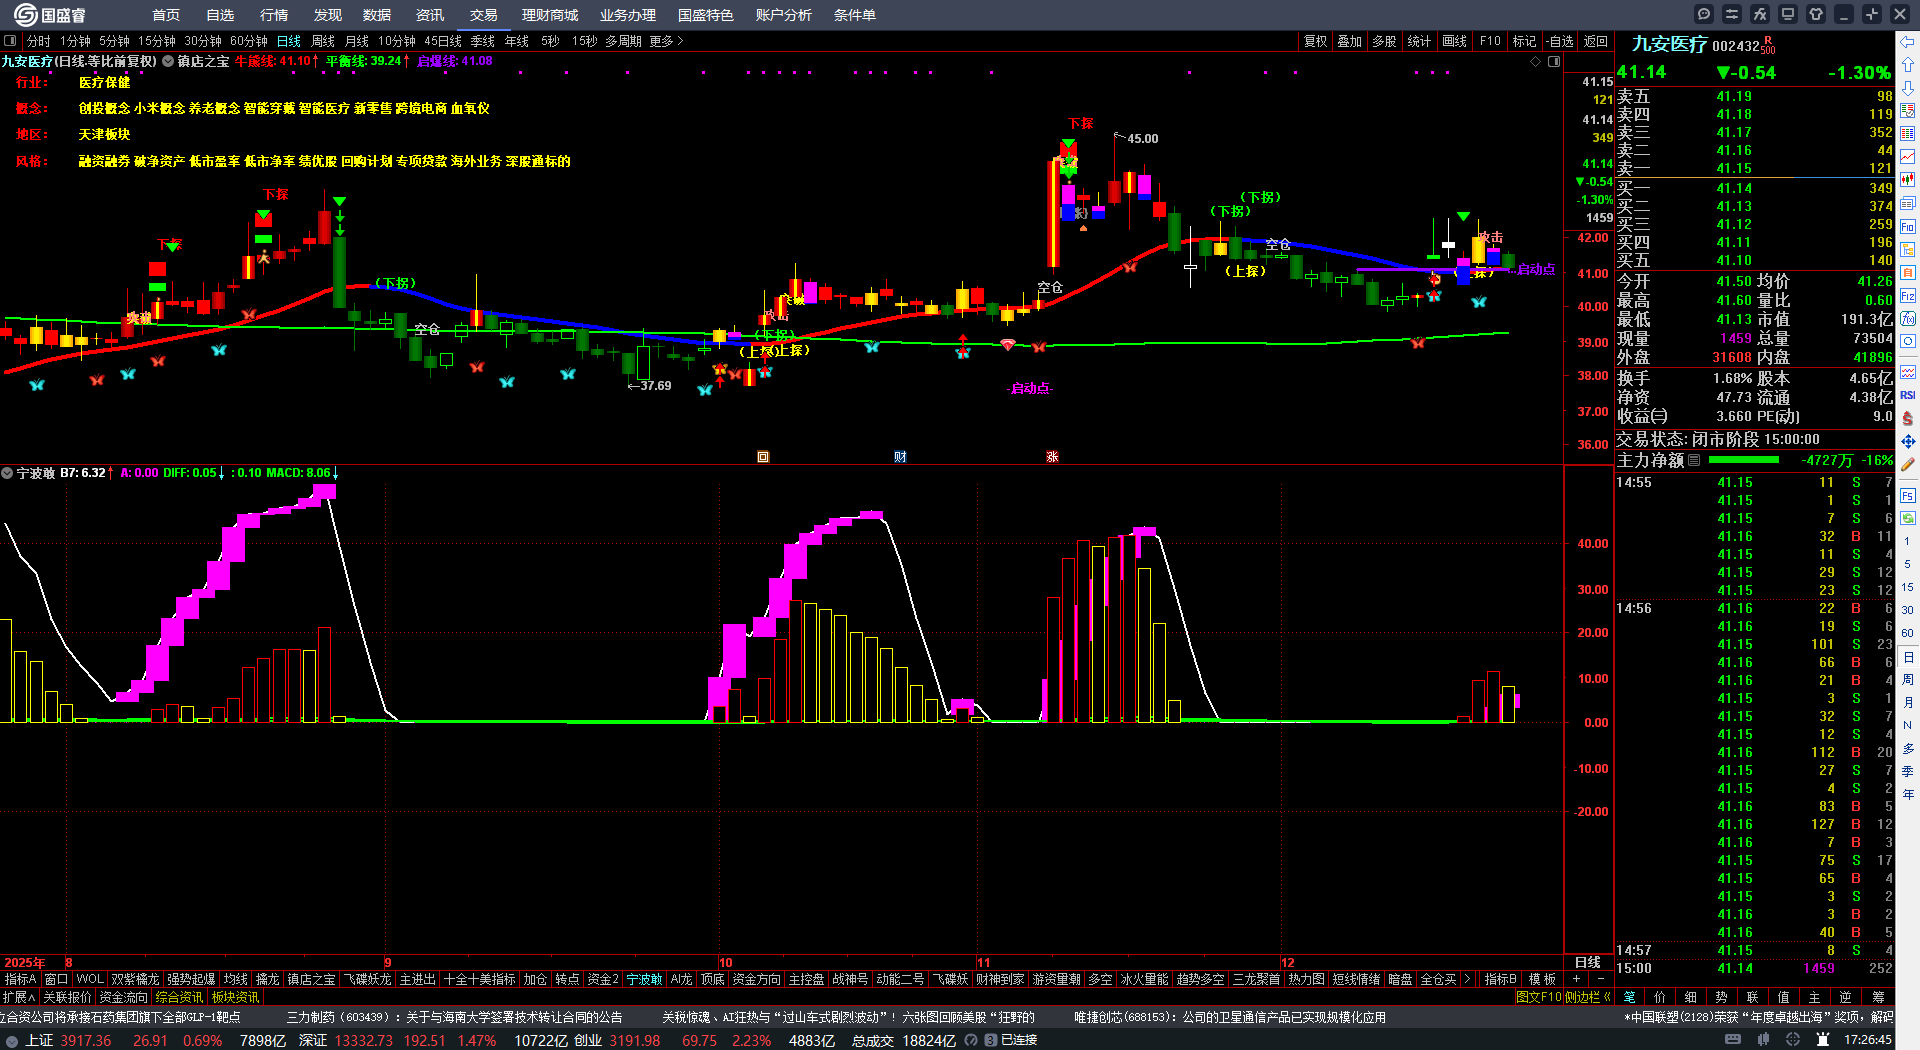The width and height of the screenshot is (1920, 1050).
Task: Click the 图文F10 link
Action: 1539,997
